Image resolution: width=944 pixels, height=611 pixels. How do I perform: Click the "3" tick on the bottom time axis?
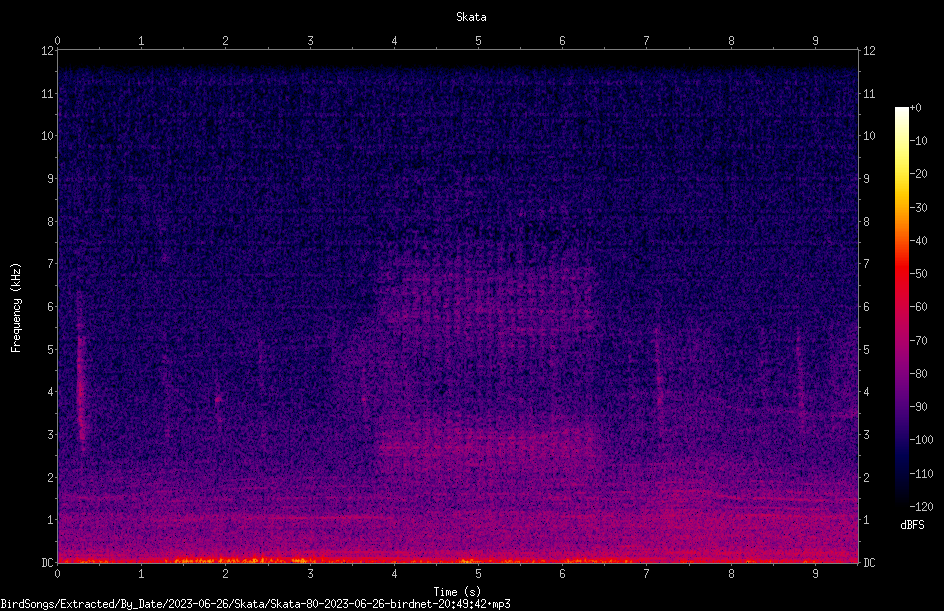pos(310,574)
